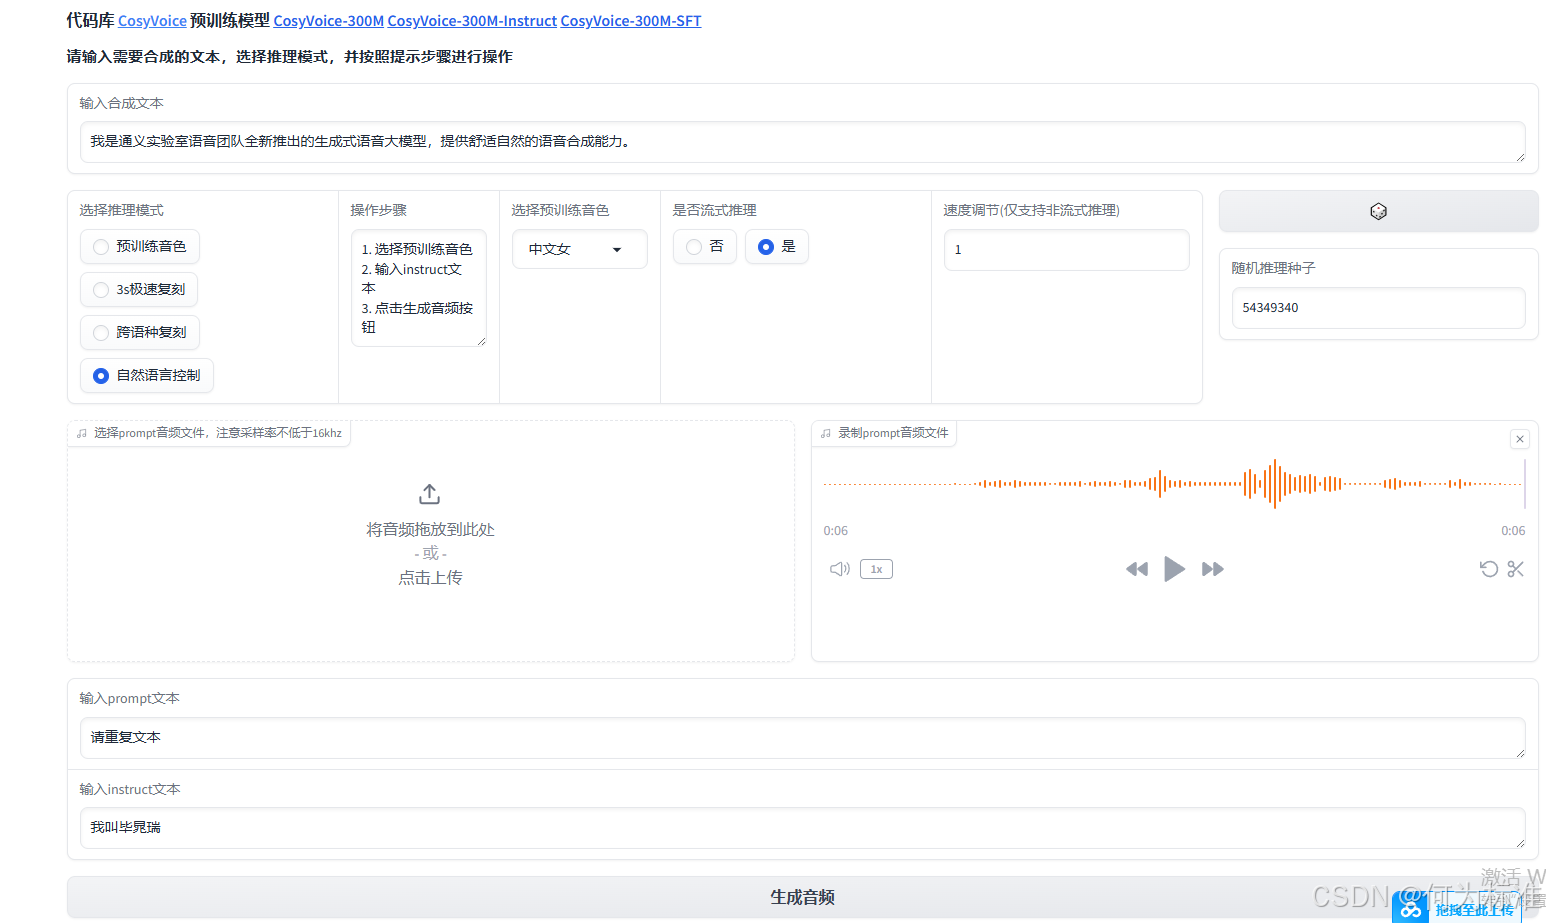Play the recorded prompt audio
This screenshot has width=1546, height=923.
click(x=1174, y=568)
